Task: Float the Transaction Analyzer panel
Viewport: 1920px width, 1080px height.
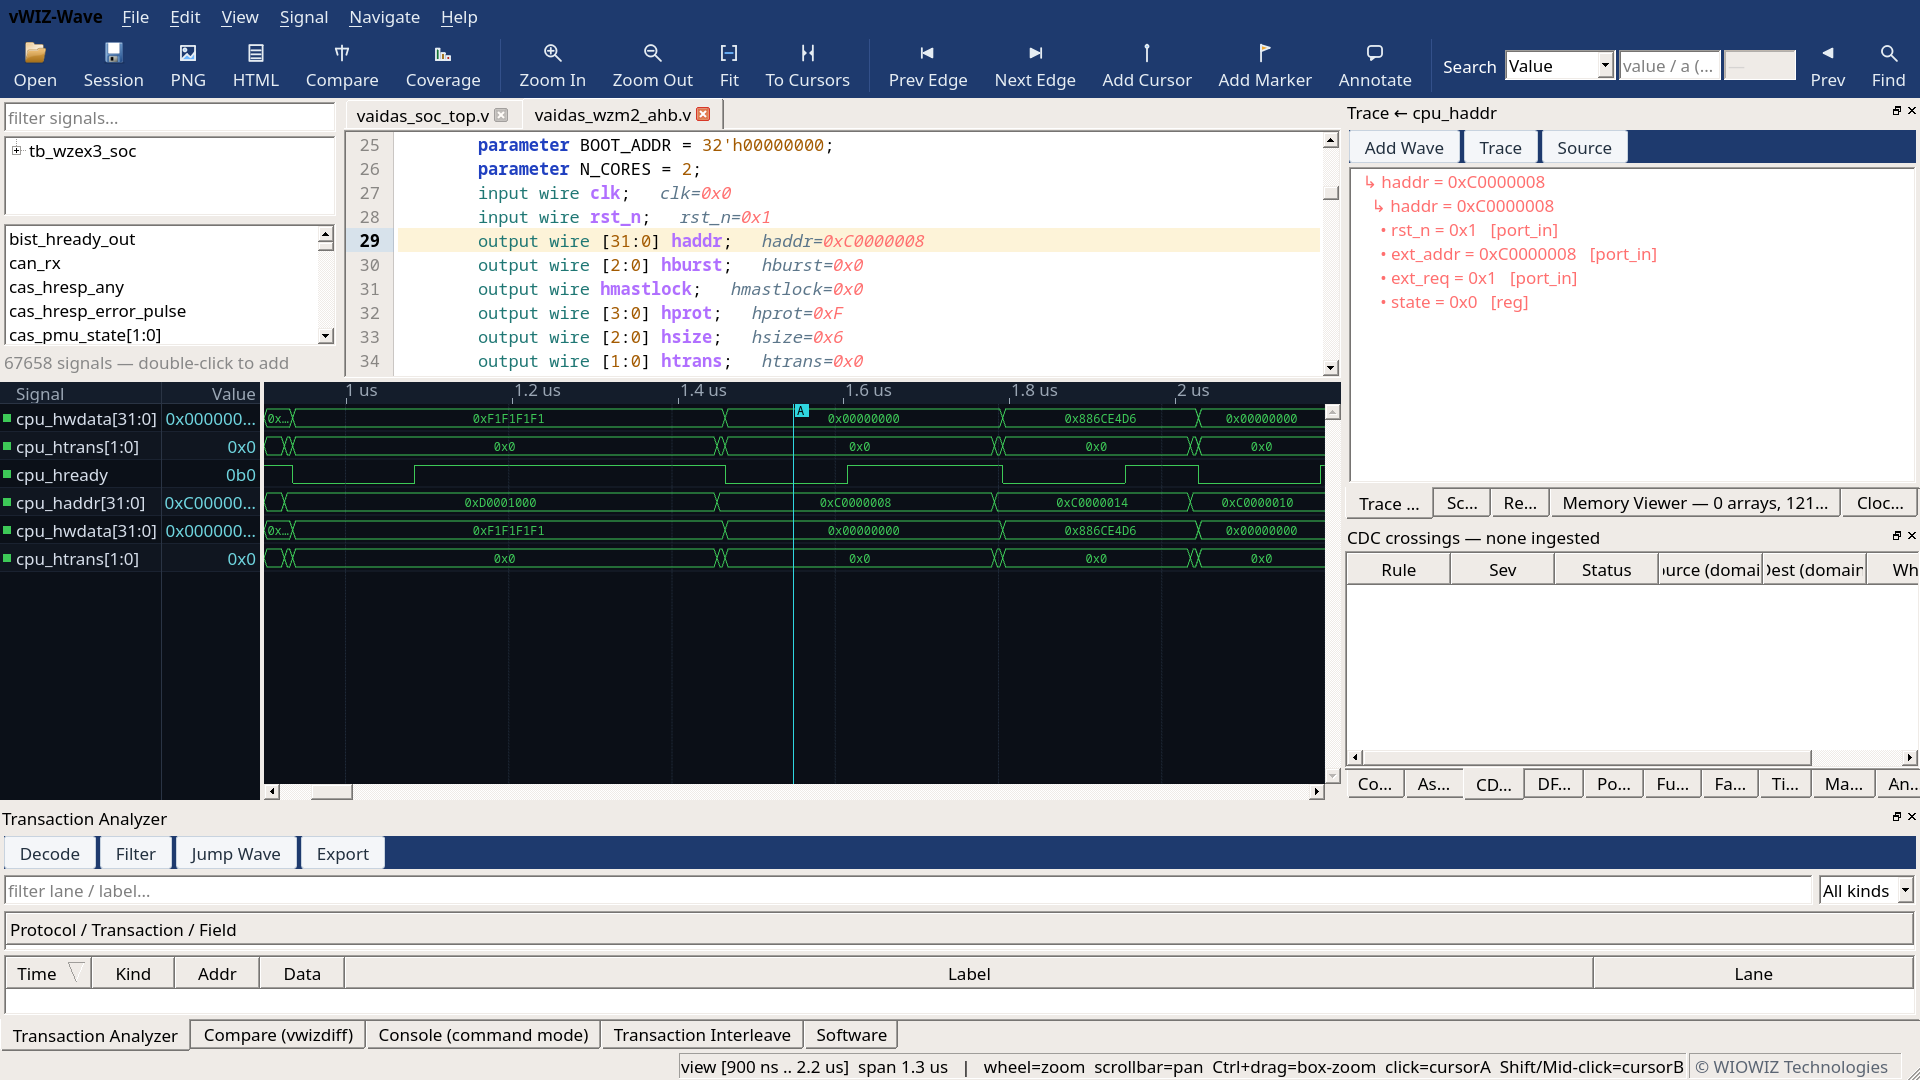Action: [x=1896, y=817]
